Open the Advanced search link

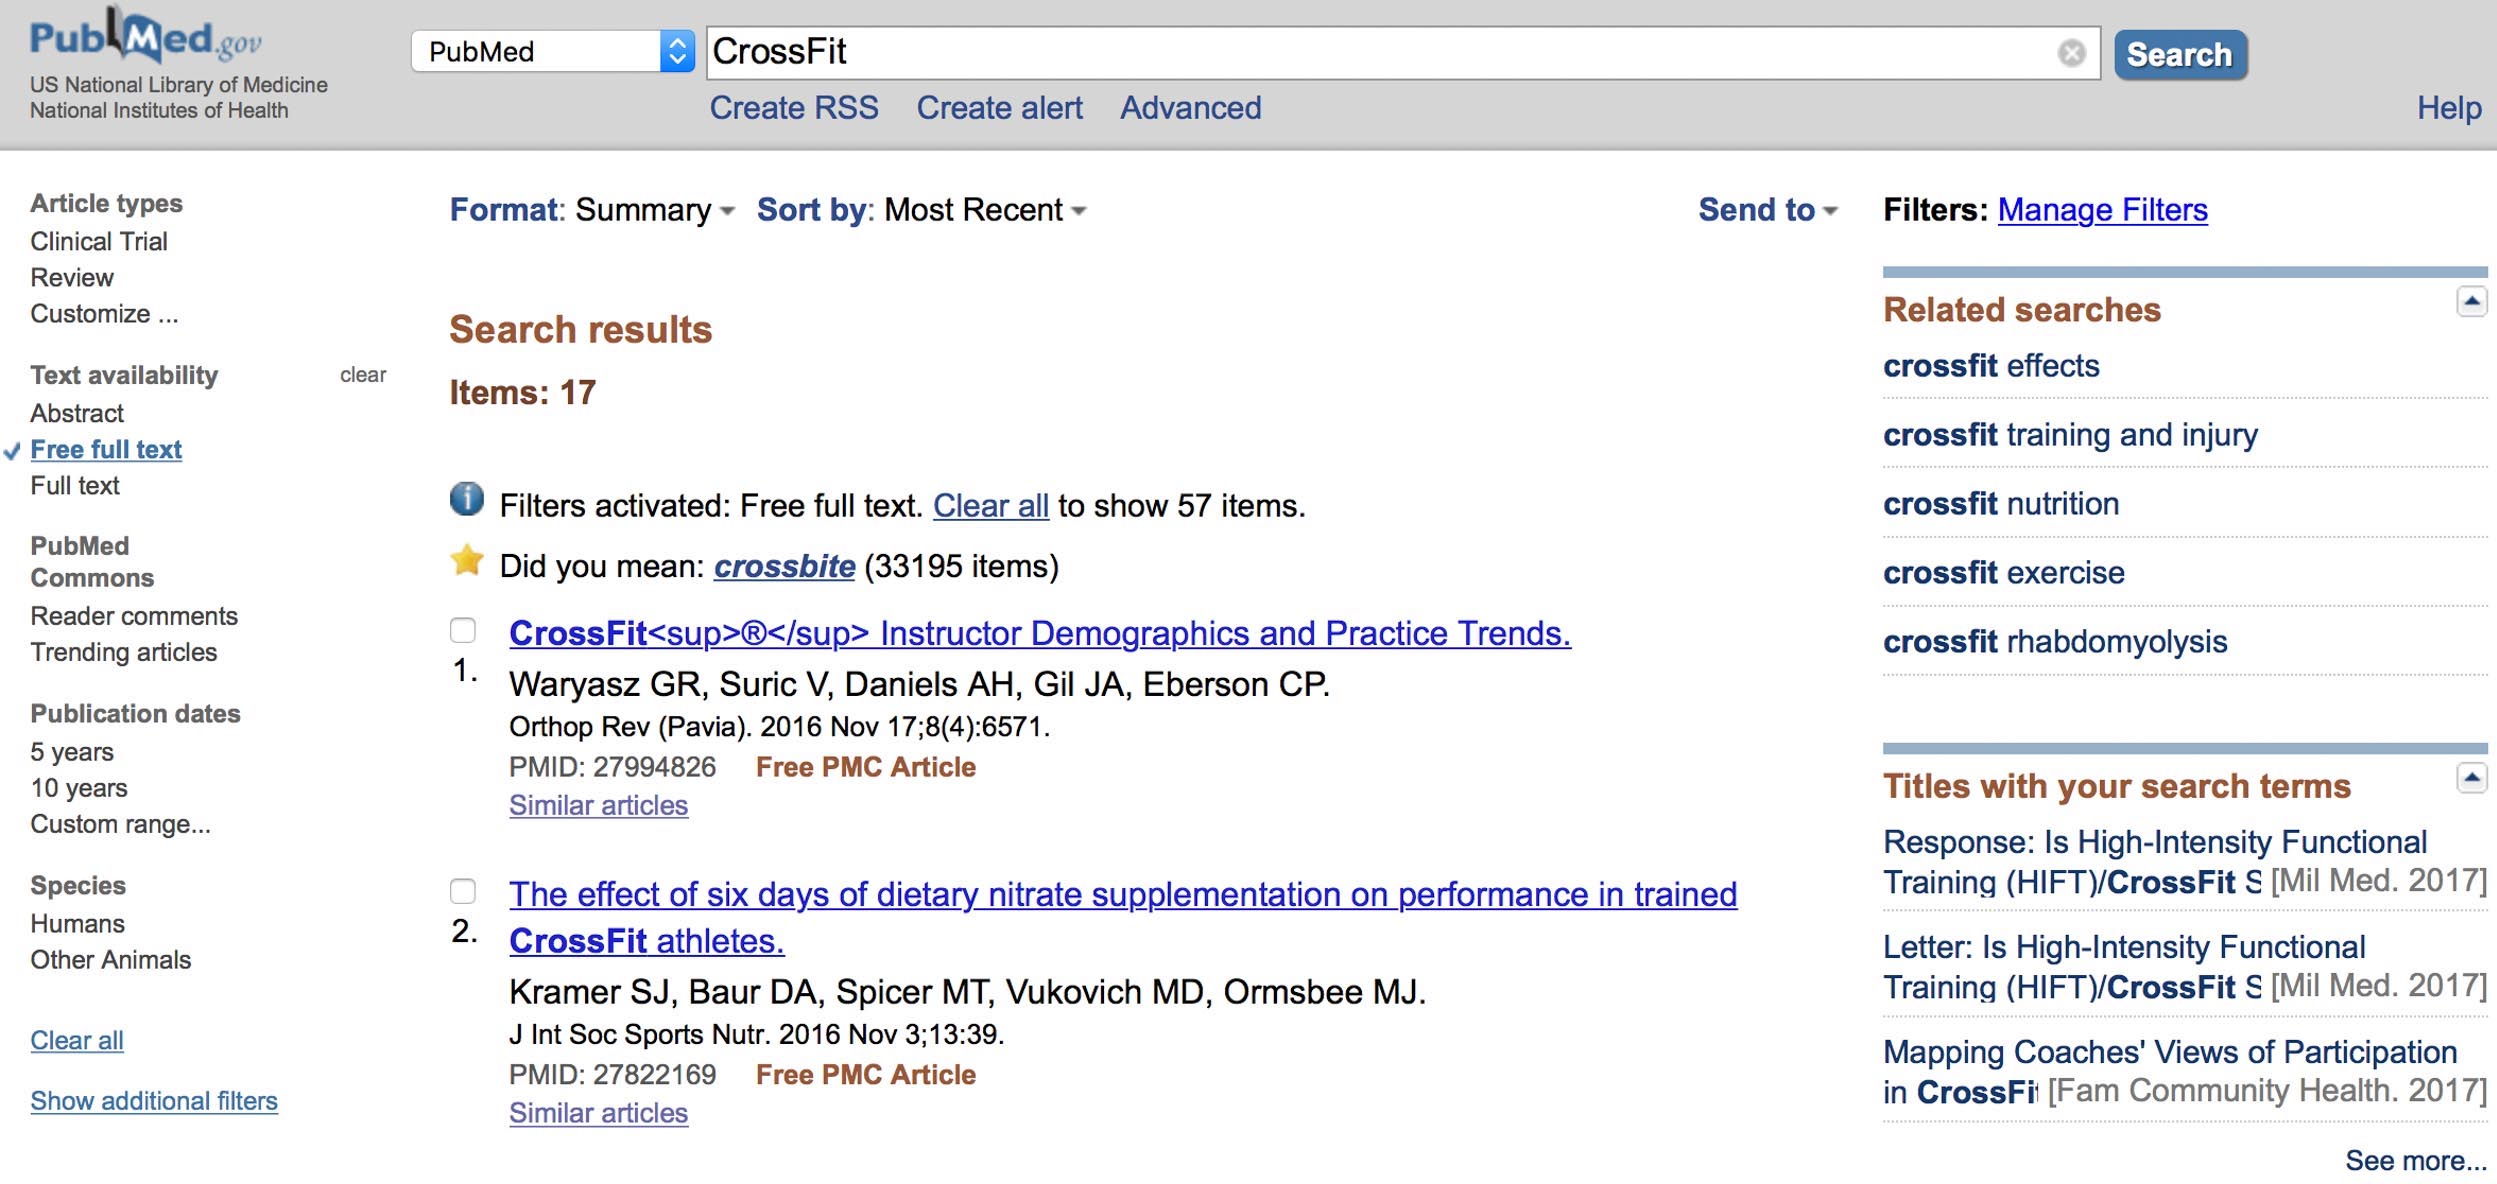point(1190,108)
